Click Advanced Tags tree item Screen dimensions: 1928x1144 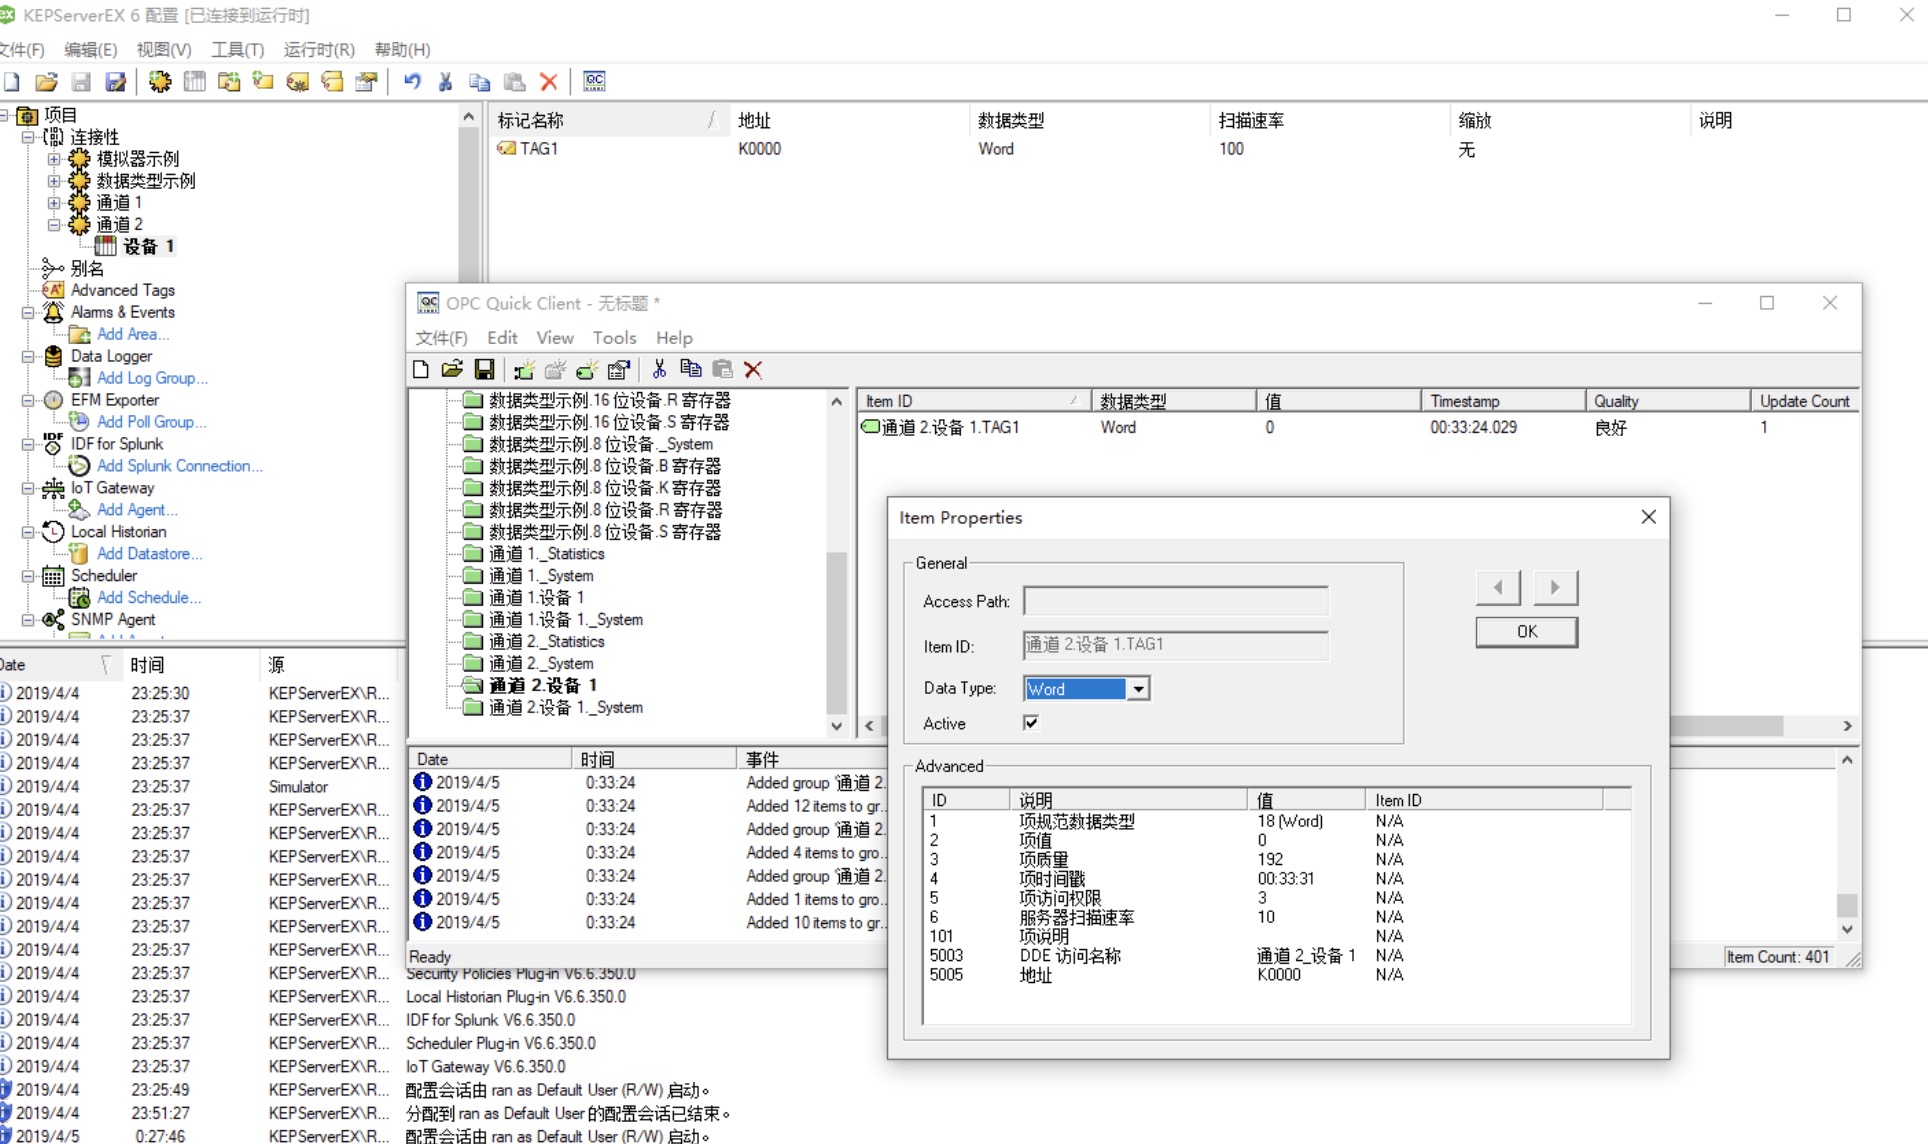122,290
